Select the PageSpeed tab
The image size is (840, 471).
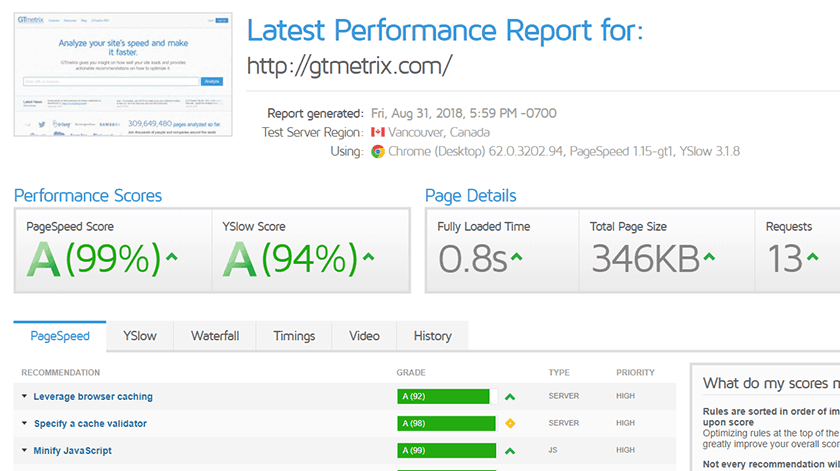tap(60, 336)
